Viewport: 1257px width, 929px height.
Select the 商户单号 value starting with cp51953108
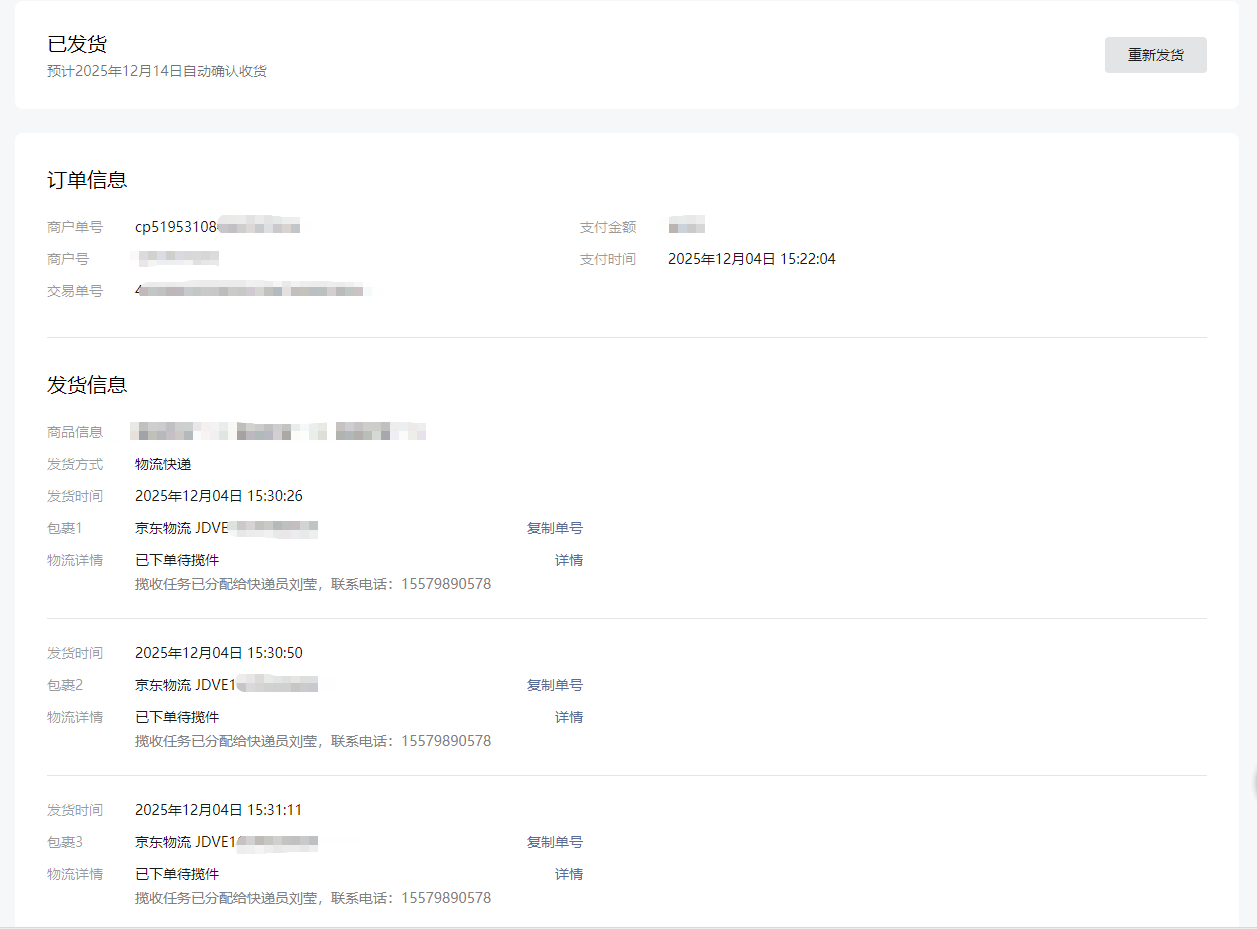pyautogui.click(x=217, y=227)
